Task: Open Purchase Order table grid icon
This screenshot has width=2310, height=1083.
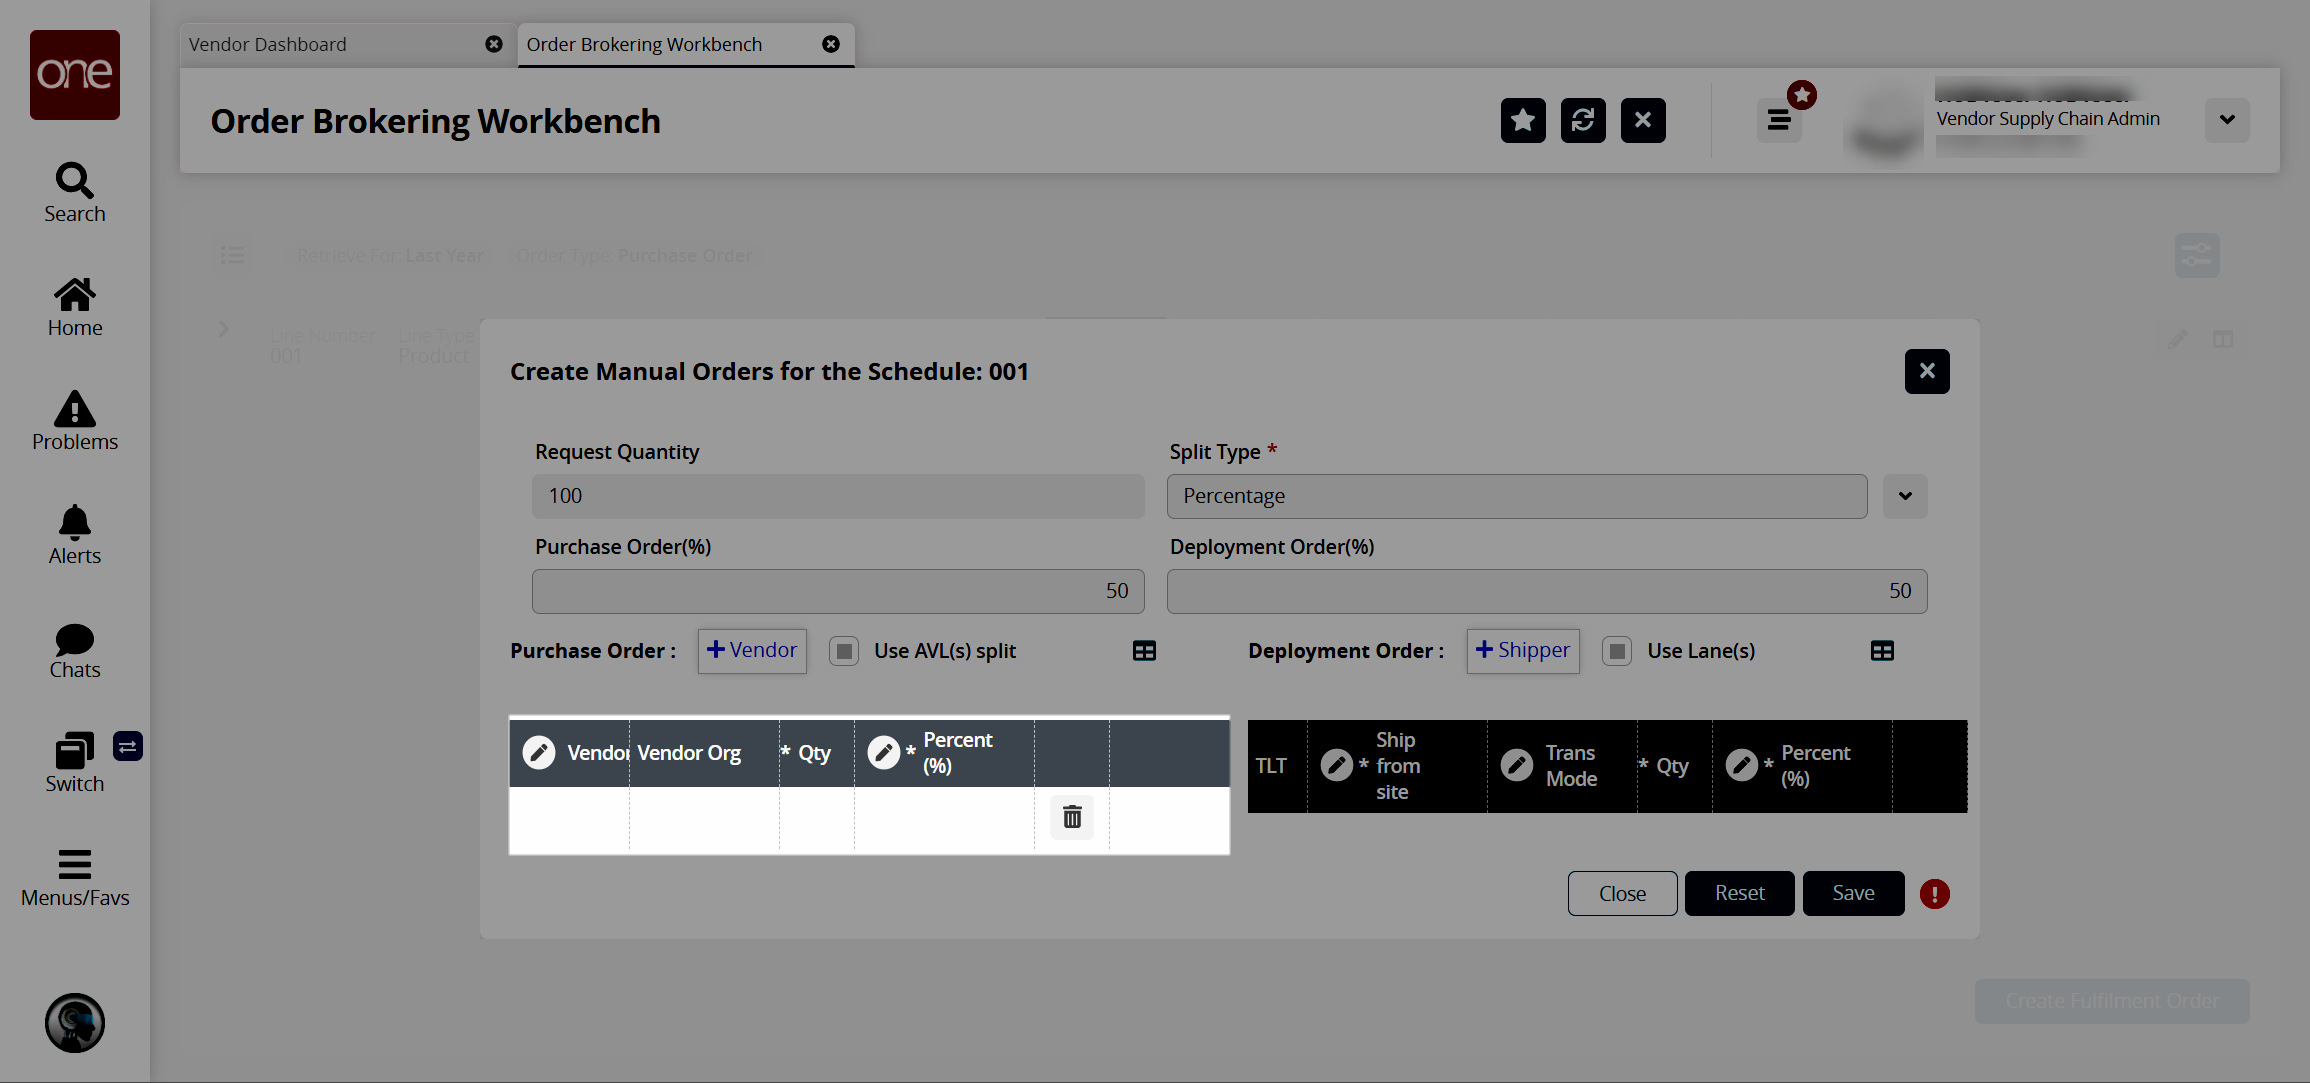Action: pos(1144,651)
